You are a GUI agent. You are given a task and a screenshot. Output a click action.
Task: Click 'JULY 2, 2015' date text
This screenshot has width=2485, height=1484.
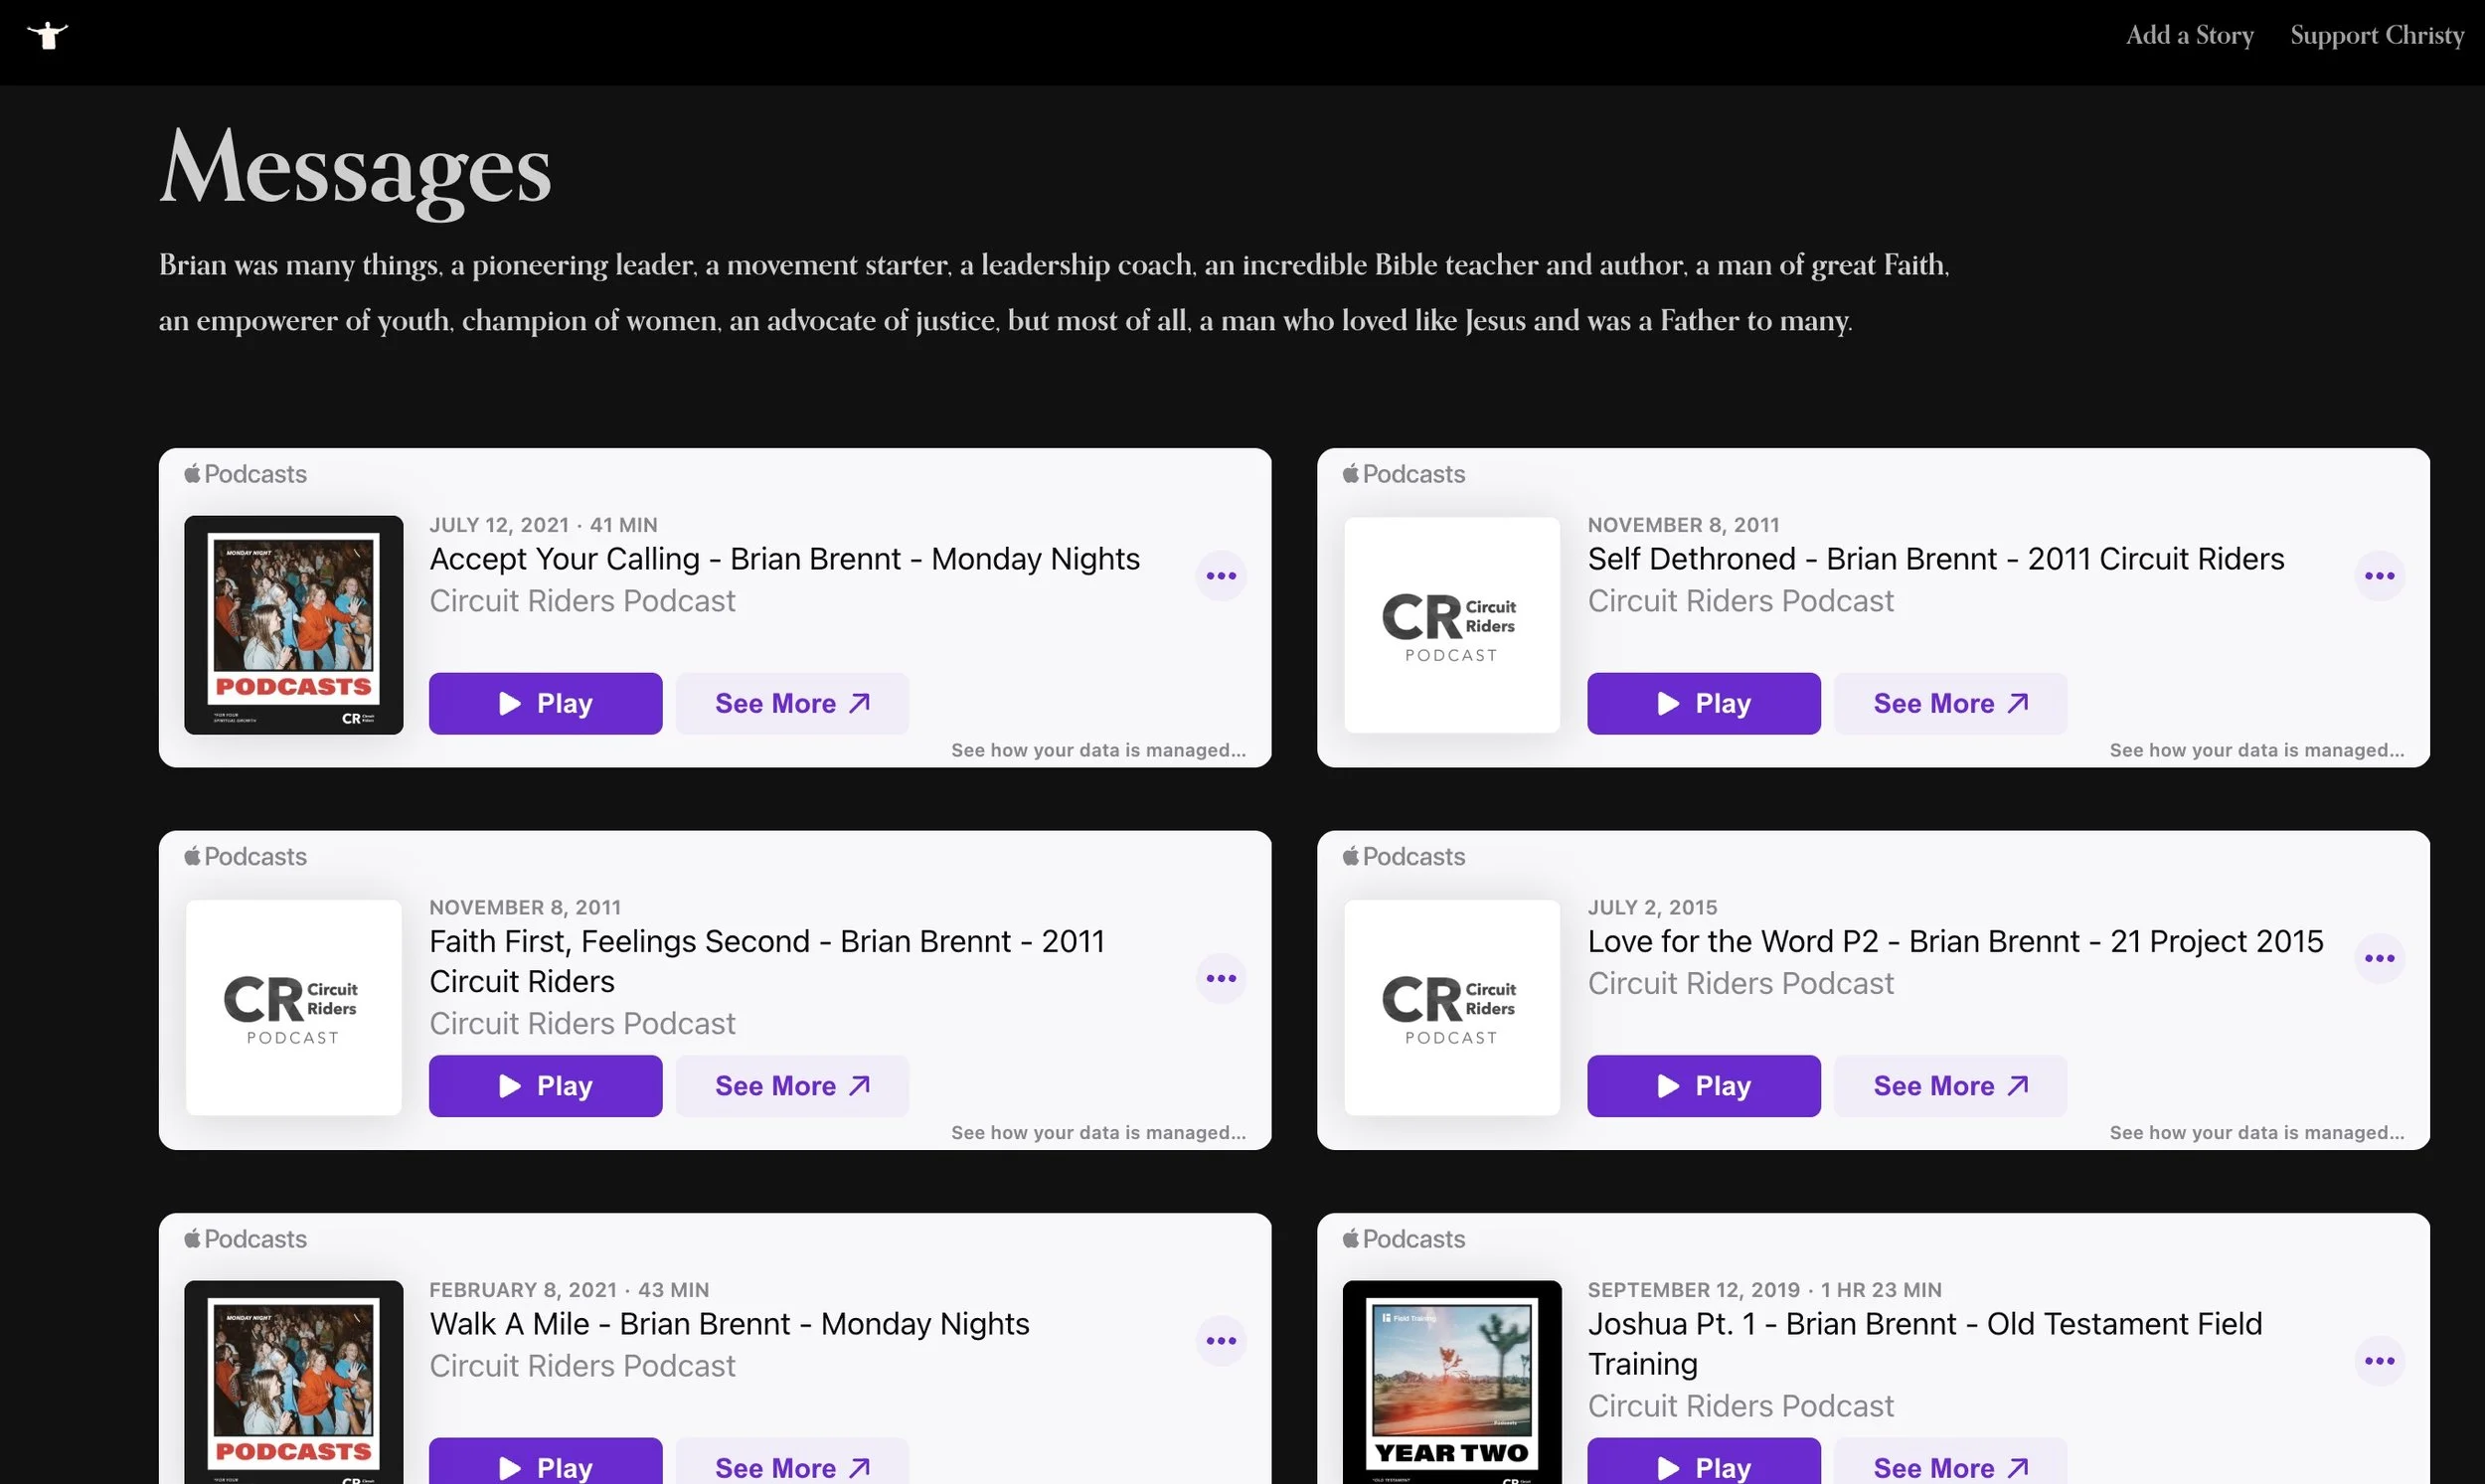click(1652, 907)
